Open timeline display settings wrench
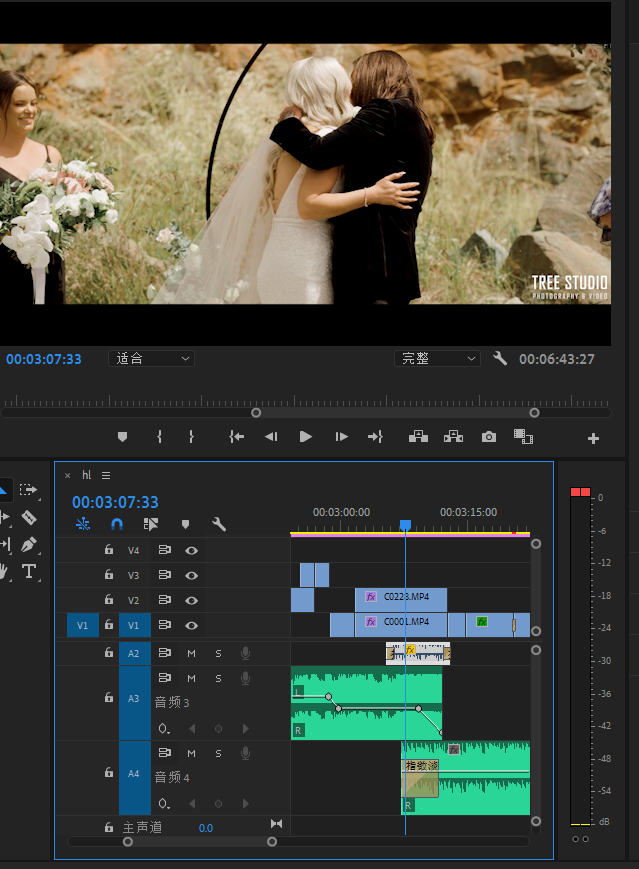The width and height of the screenshot is (639, 869). 219,524
